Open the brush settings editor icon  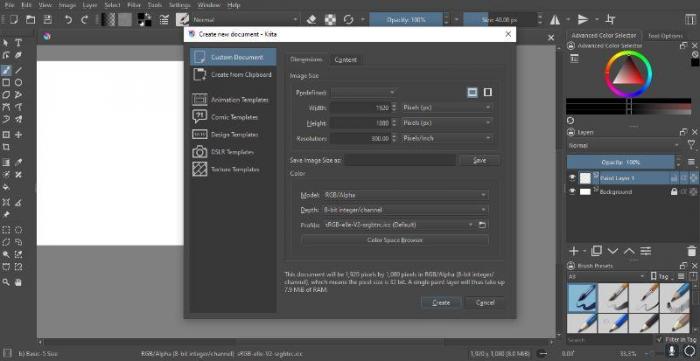(164, 20)
